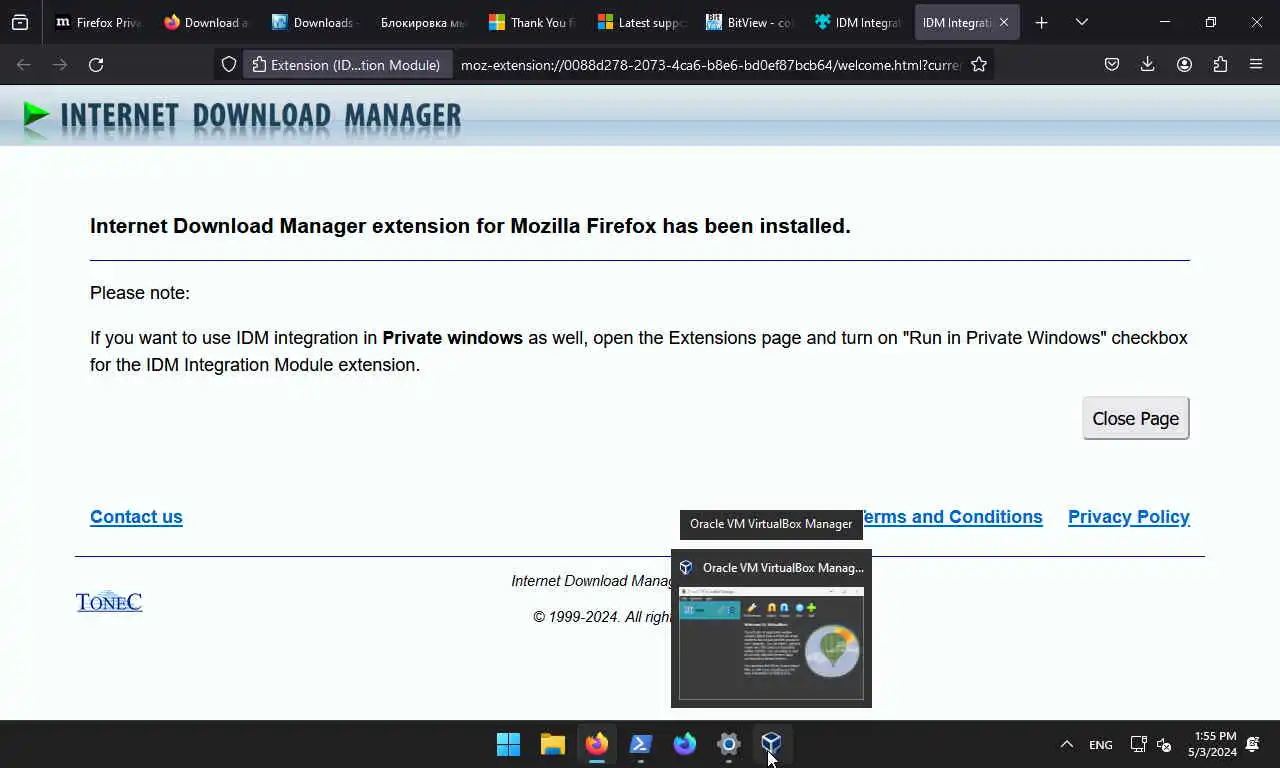
Task: Open the Settings gear on the taskbar
Action: 729,744
